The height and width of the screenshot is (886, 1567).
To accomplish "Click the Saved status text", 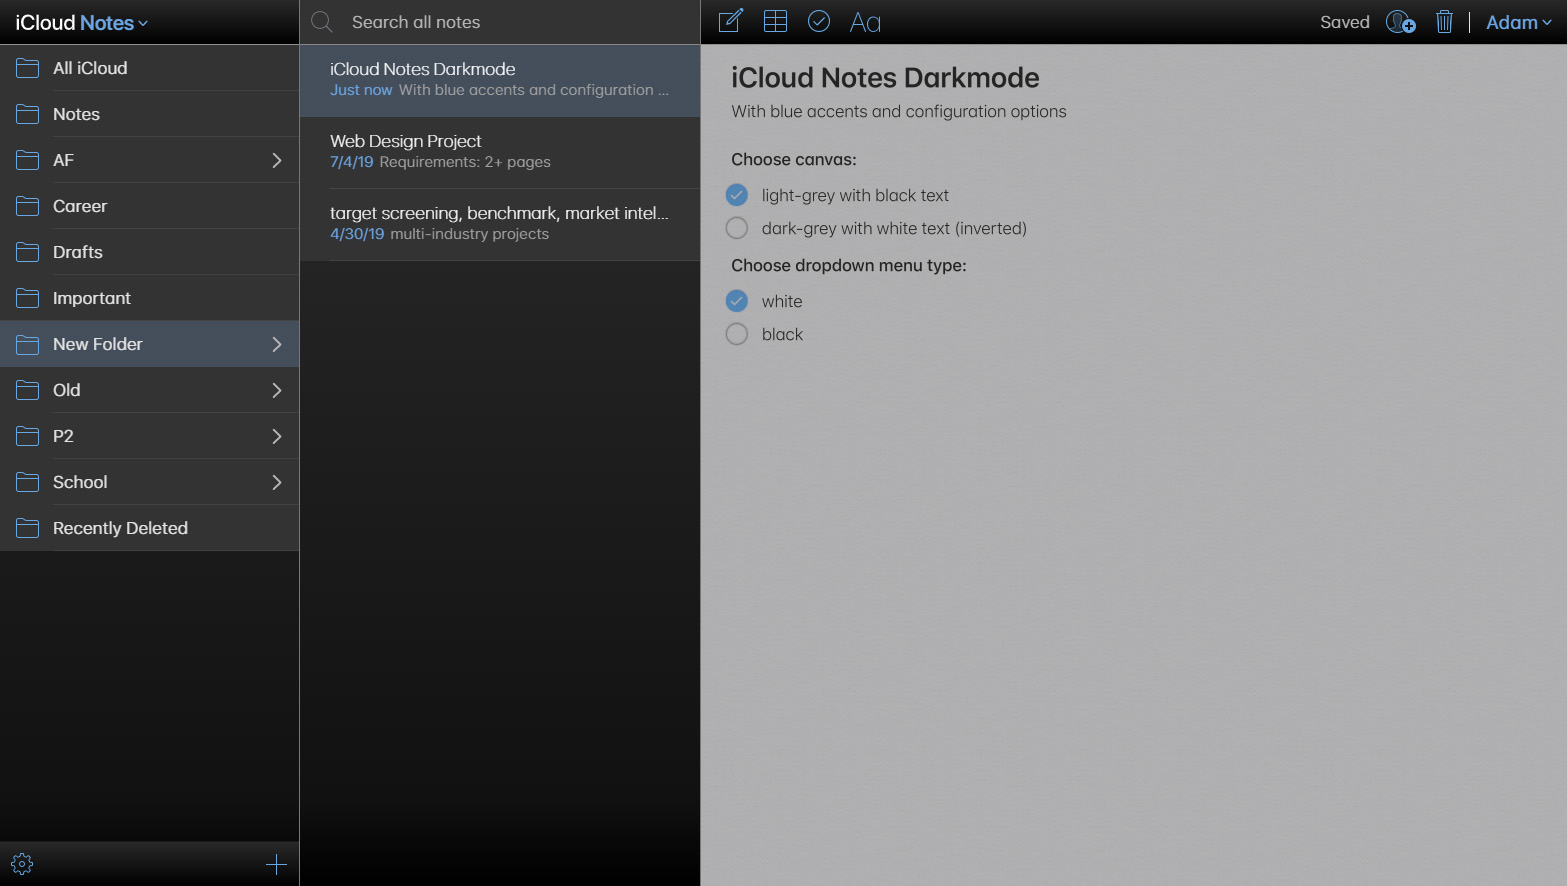I will point(1345,22).
